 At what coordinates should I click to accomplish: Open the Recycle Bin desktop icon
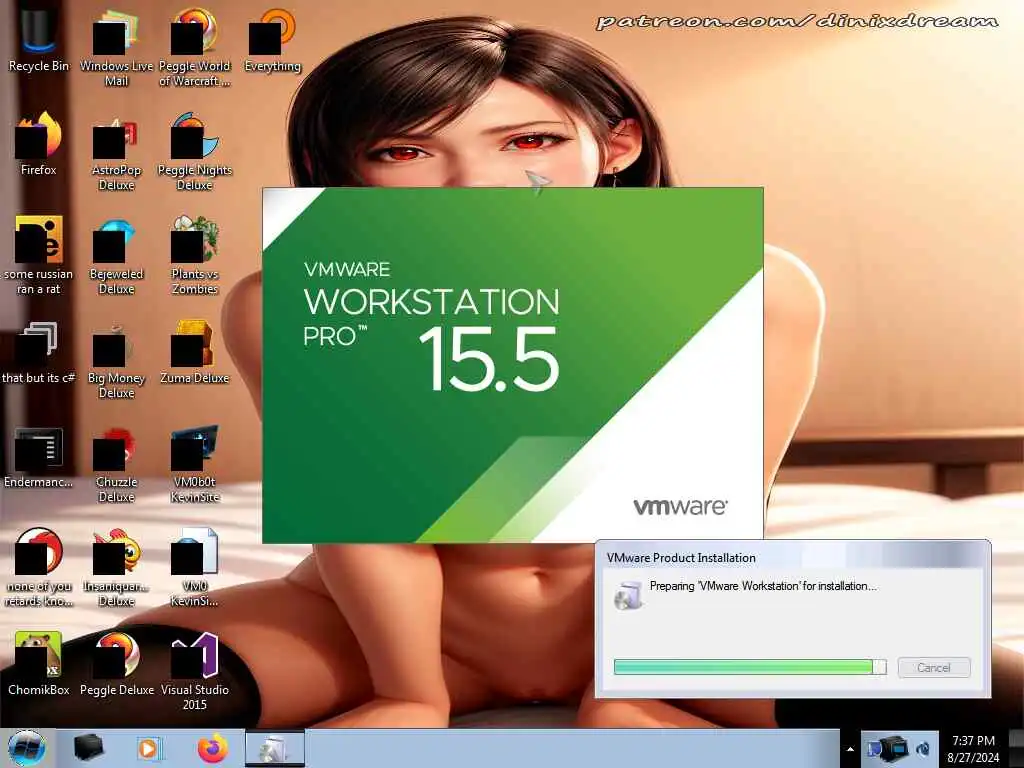coord(39,39)
